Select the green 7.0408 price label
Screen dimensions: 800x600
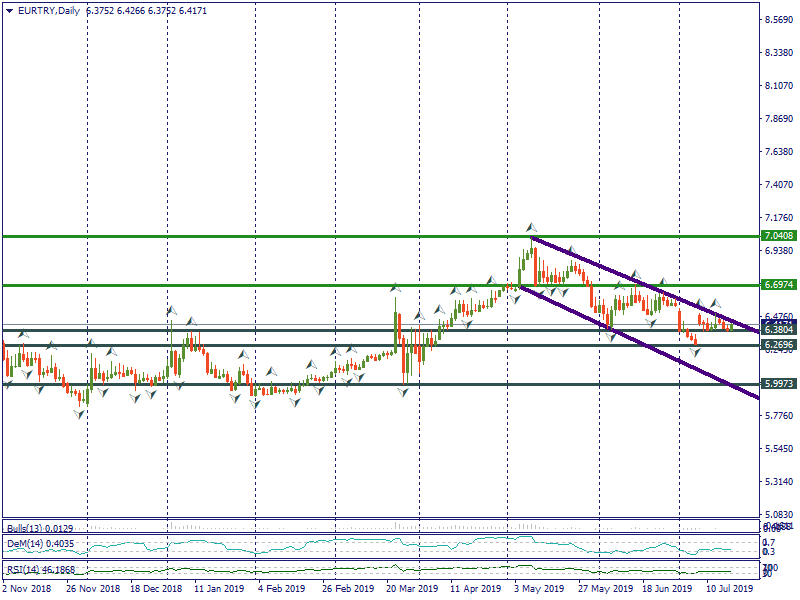click(x=778, y=236)
